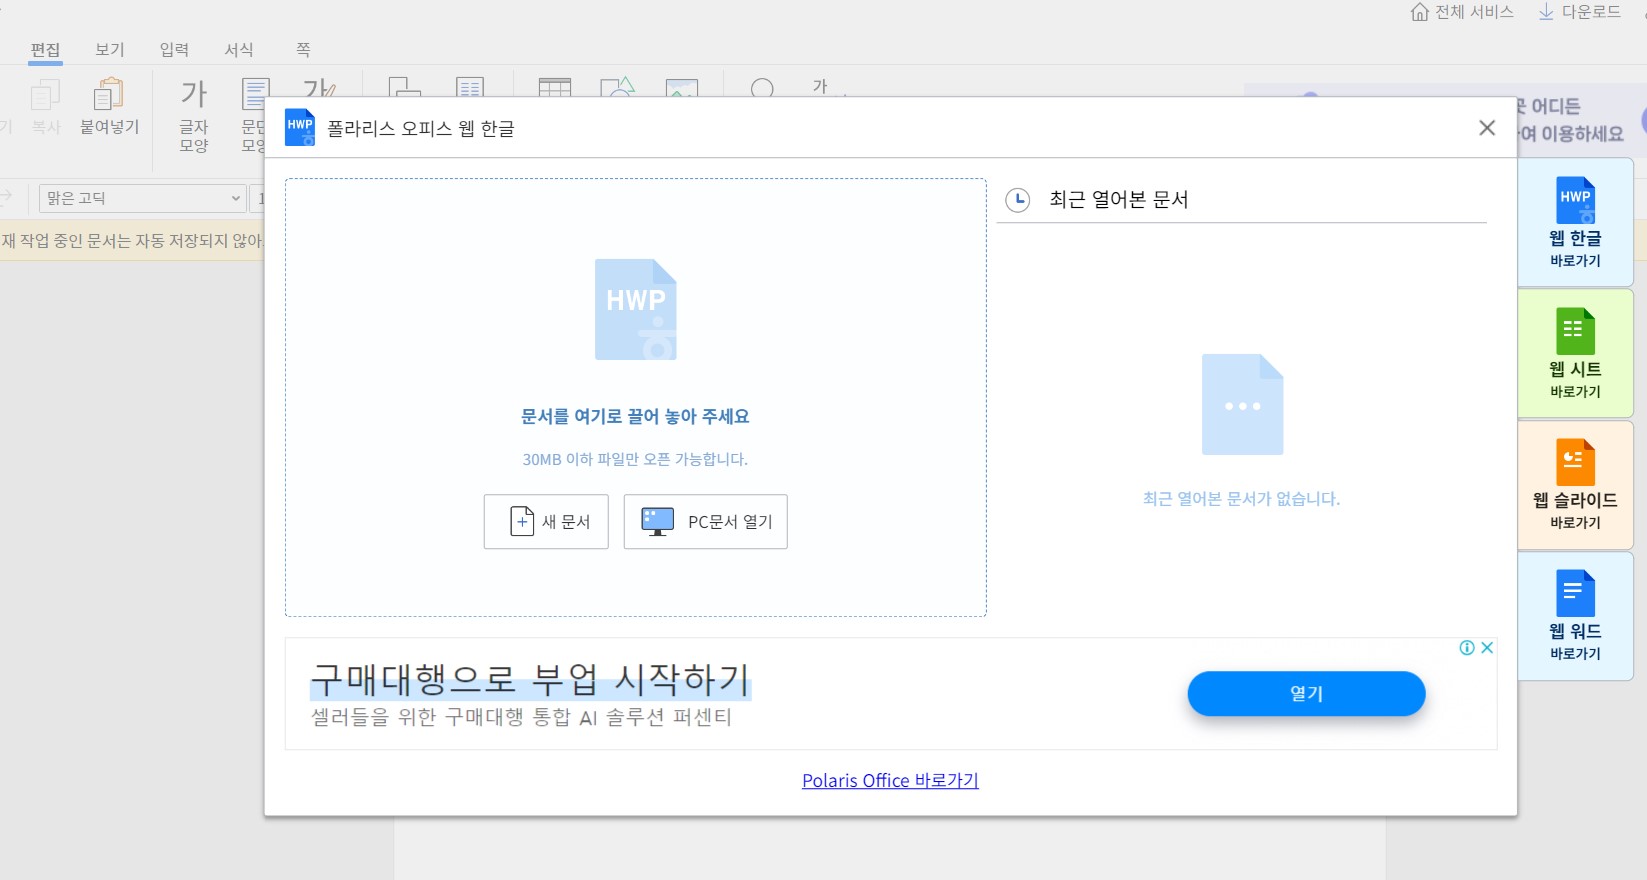The height and width of the screenshot is (880, 1647).
Task: Click the empty document placeholder icon
Action: 1242,404
